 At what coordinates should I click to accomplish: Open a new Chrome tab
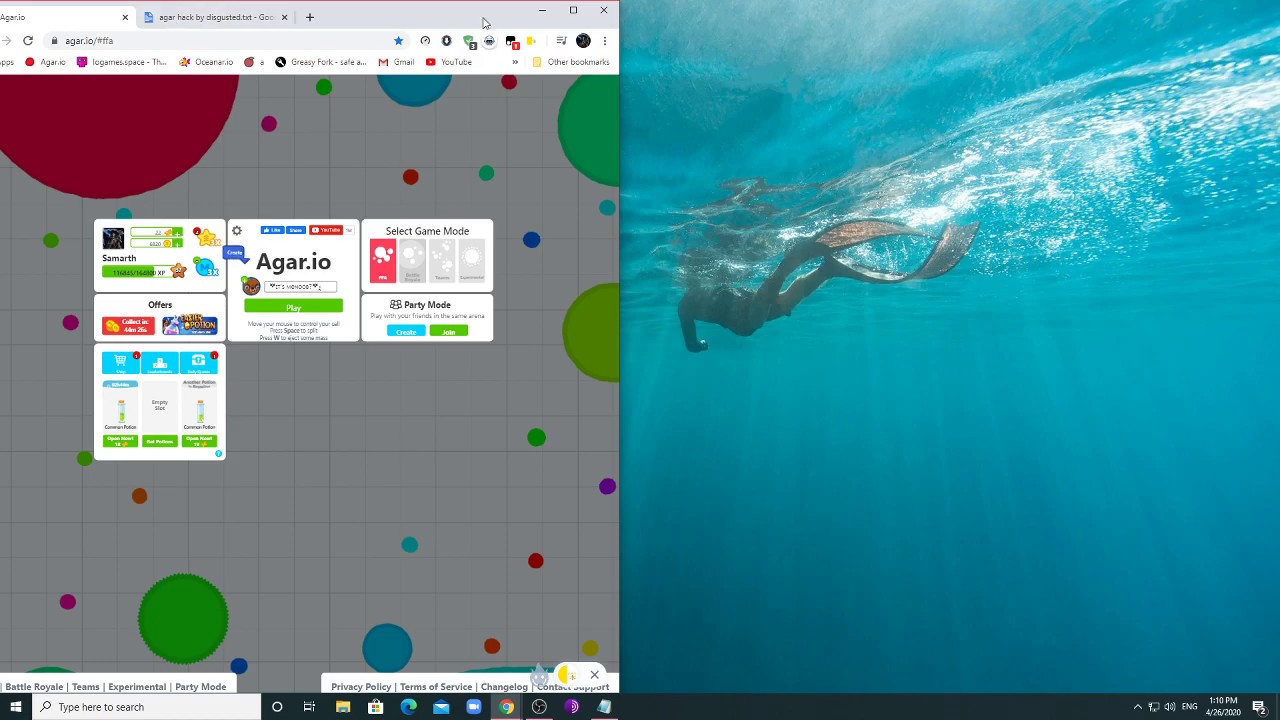[x=310, y=17]
